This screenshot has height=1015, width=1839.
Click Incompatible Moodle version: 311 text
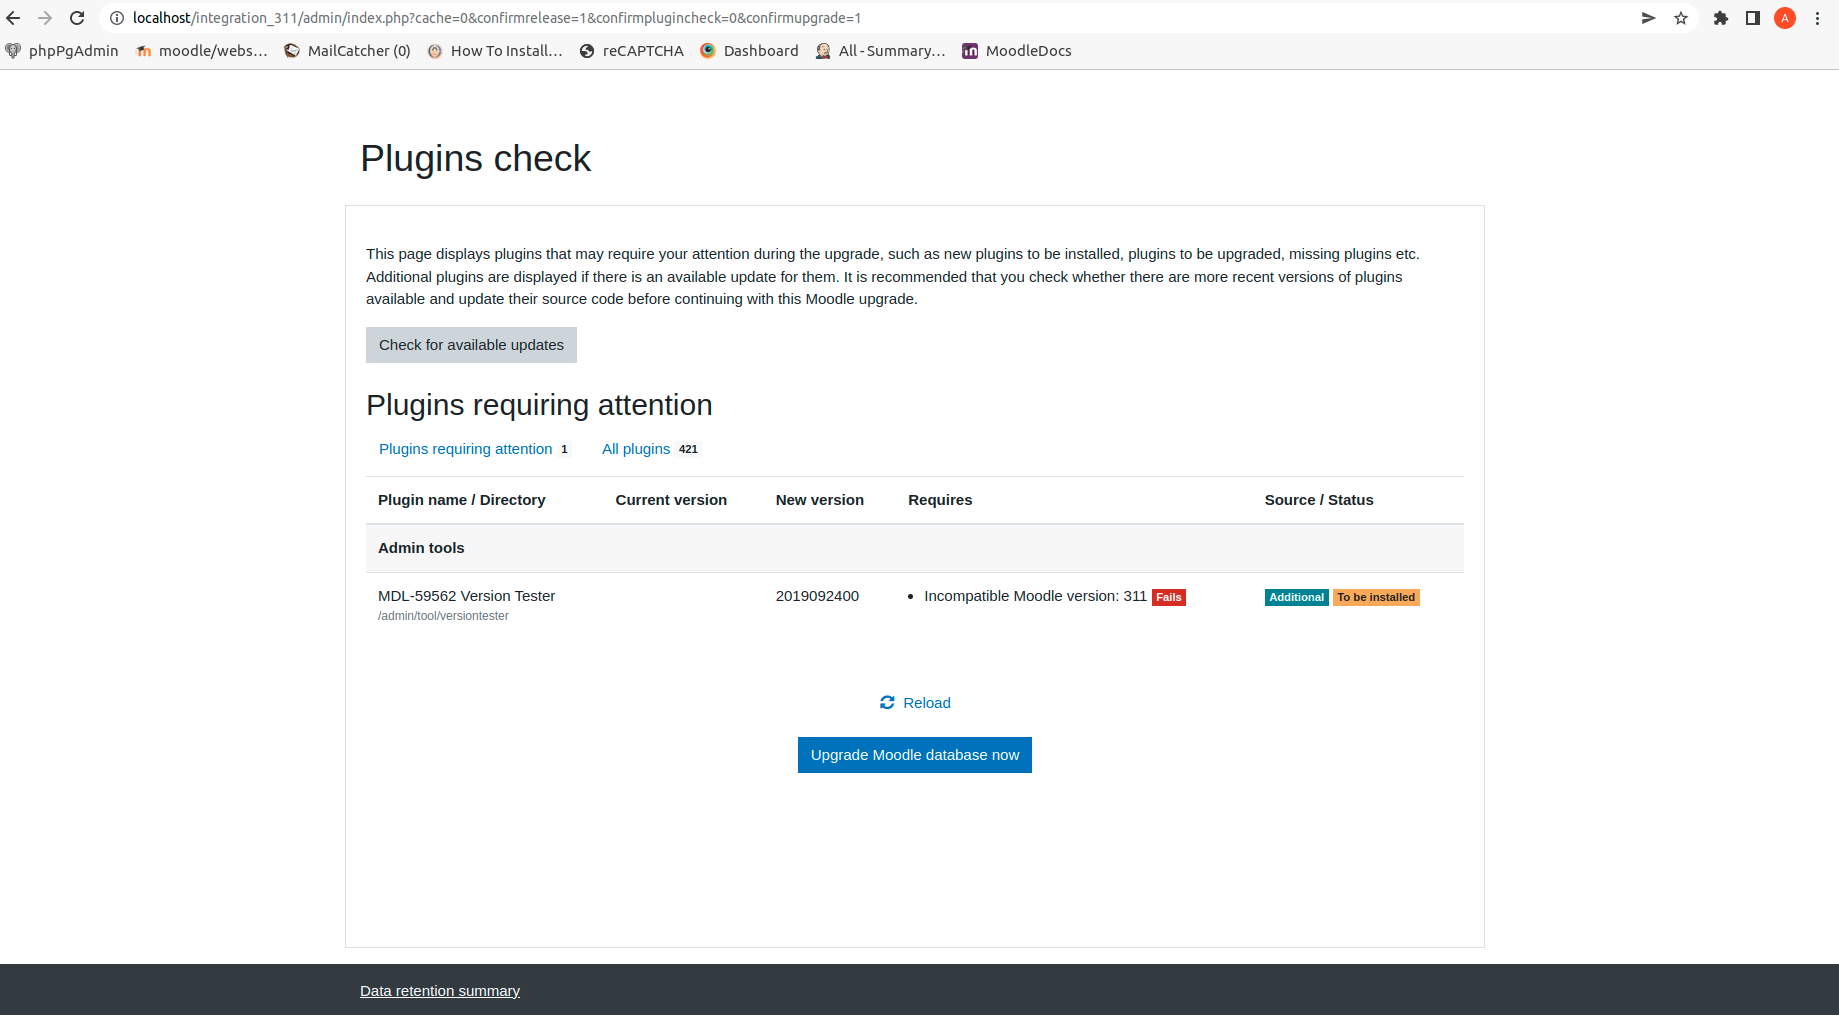click(1035, 596)
